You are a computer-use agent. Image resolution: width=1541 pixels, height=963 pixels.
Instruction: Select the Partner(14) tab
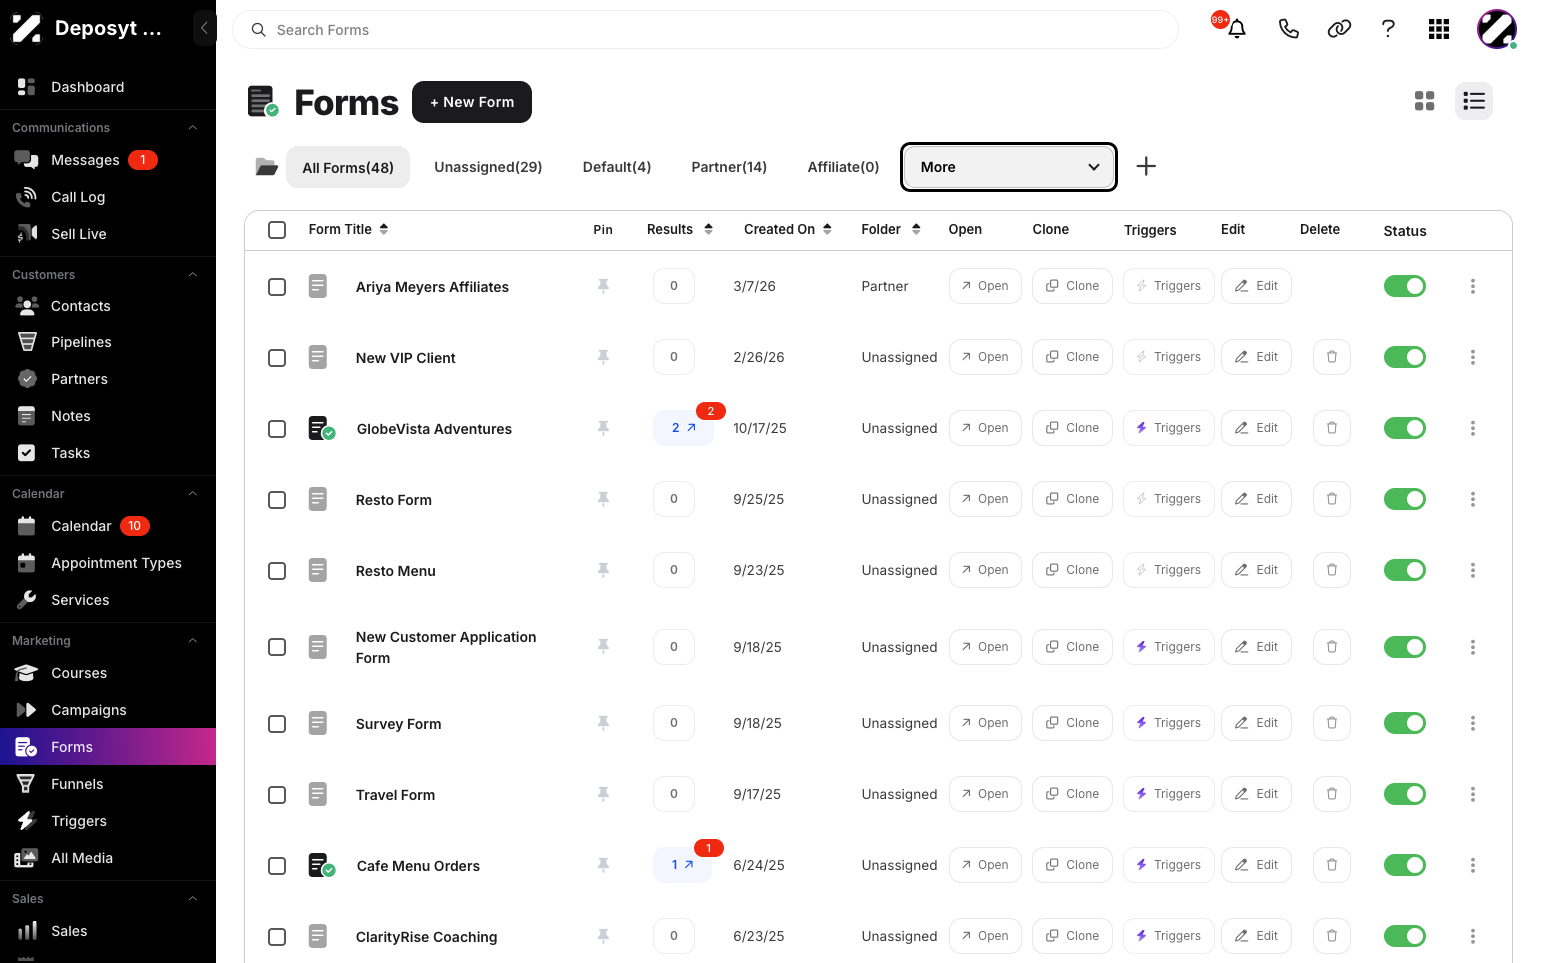pyautogui.click(x=729, y=167)
